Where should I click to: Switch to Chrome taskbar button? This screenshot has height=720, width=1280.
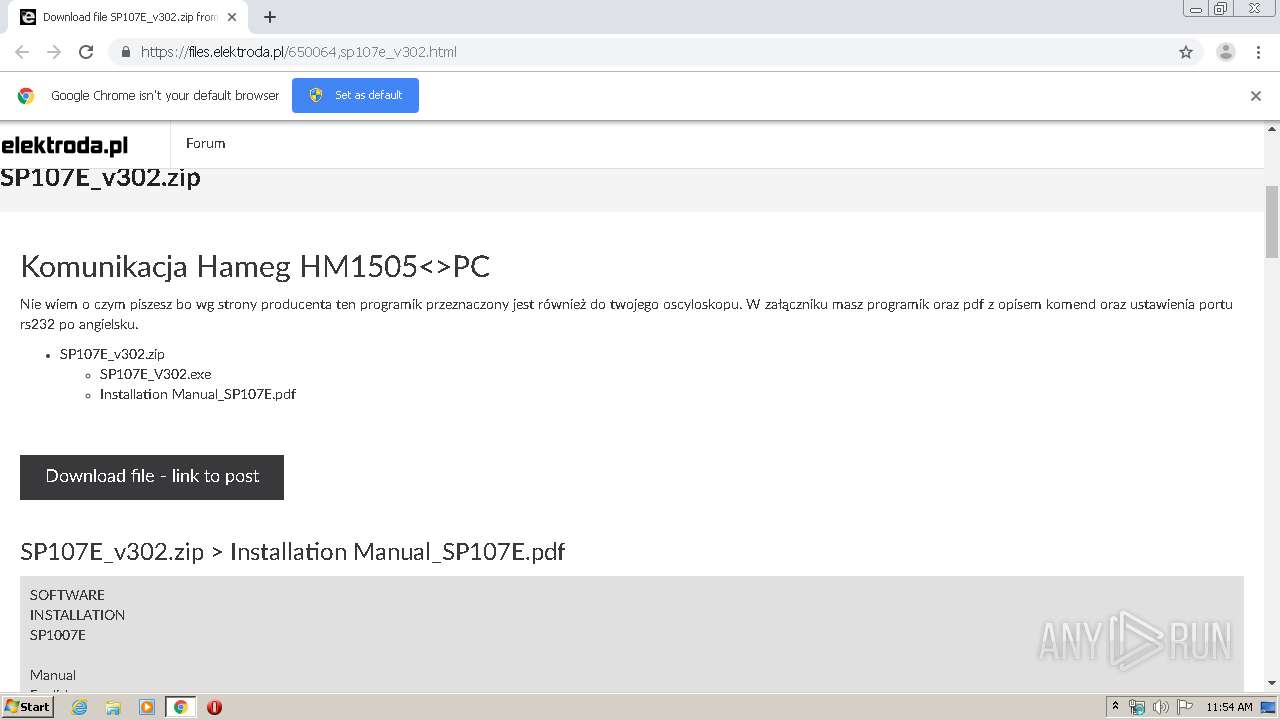click(x=180, y=707)
